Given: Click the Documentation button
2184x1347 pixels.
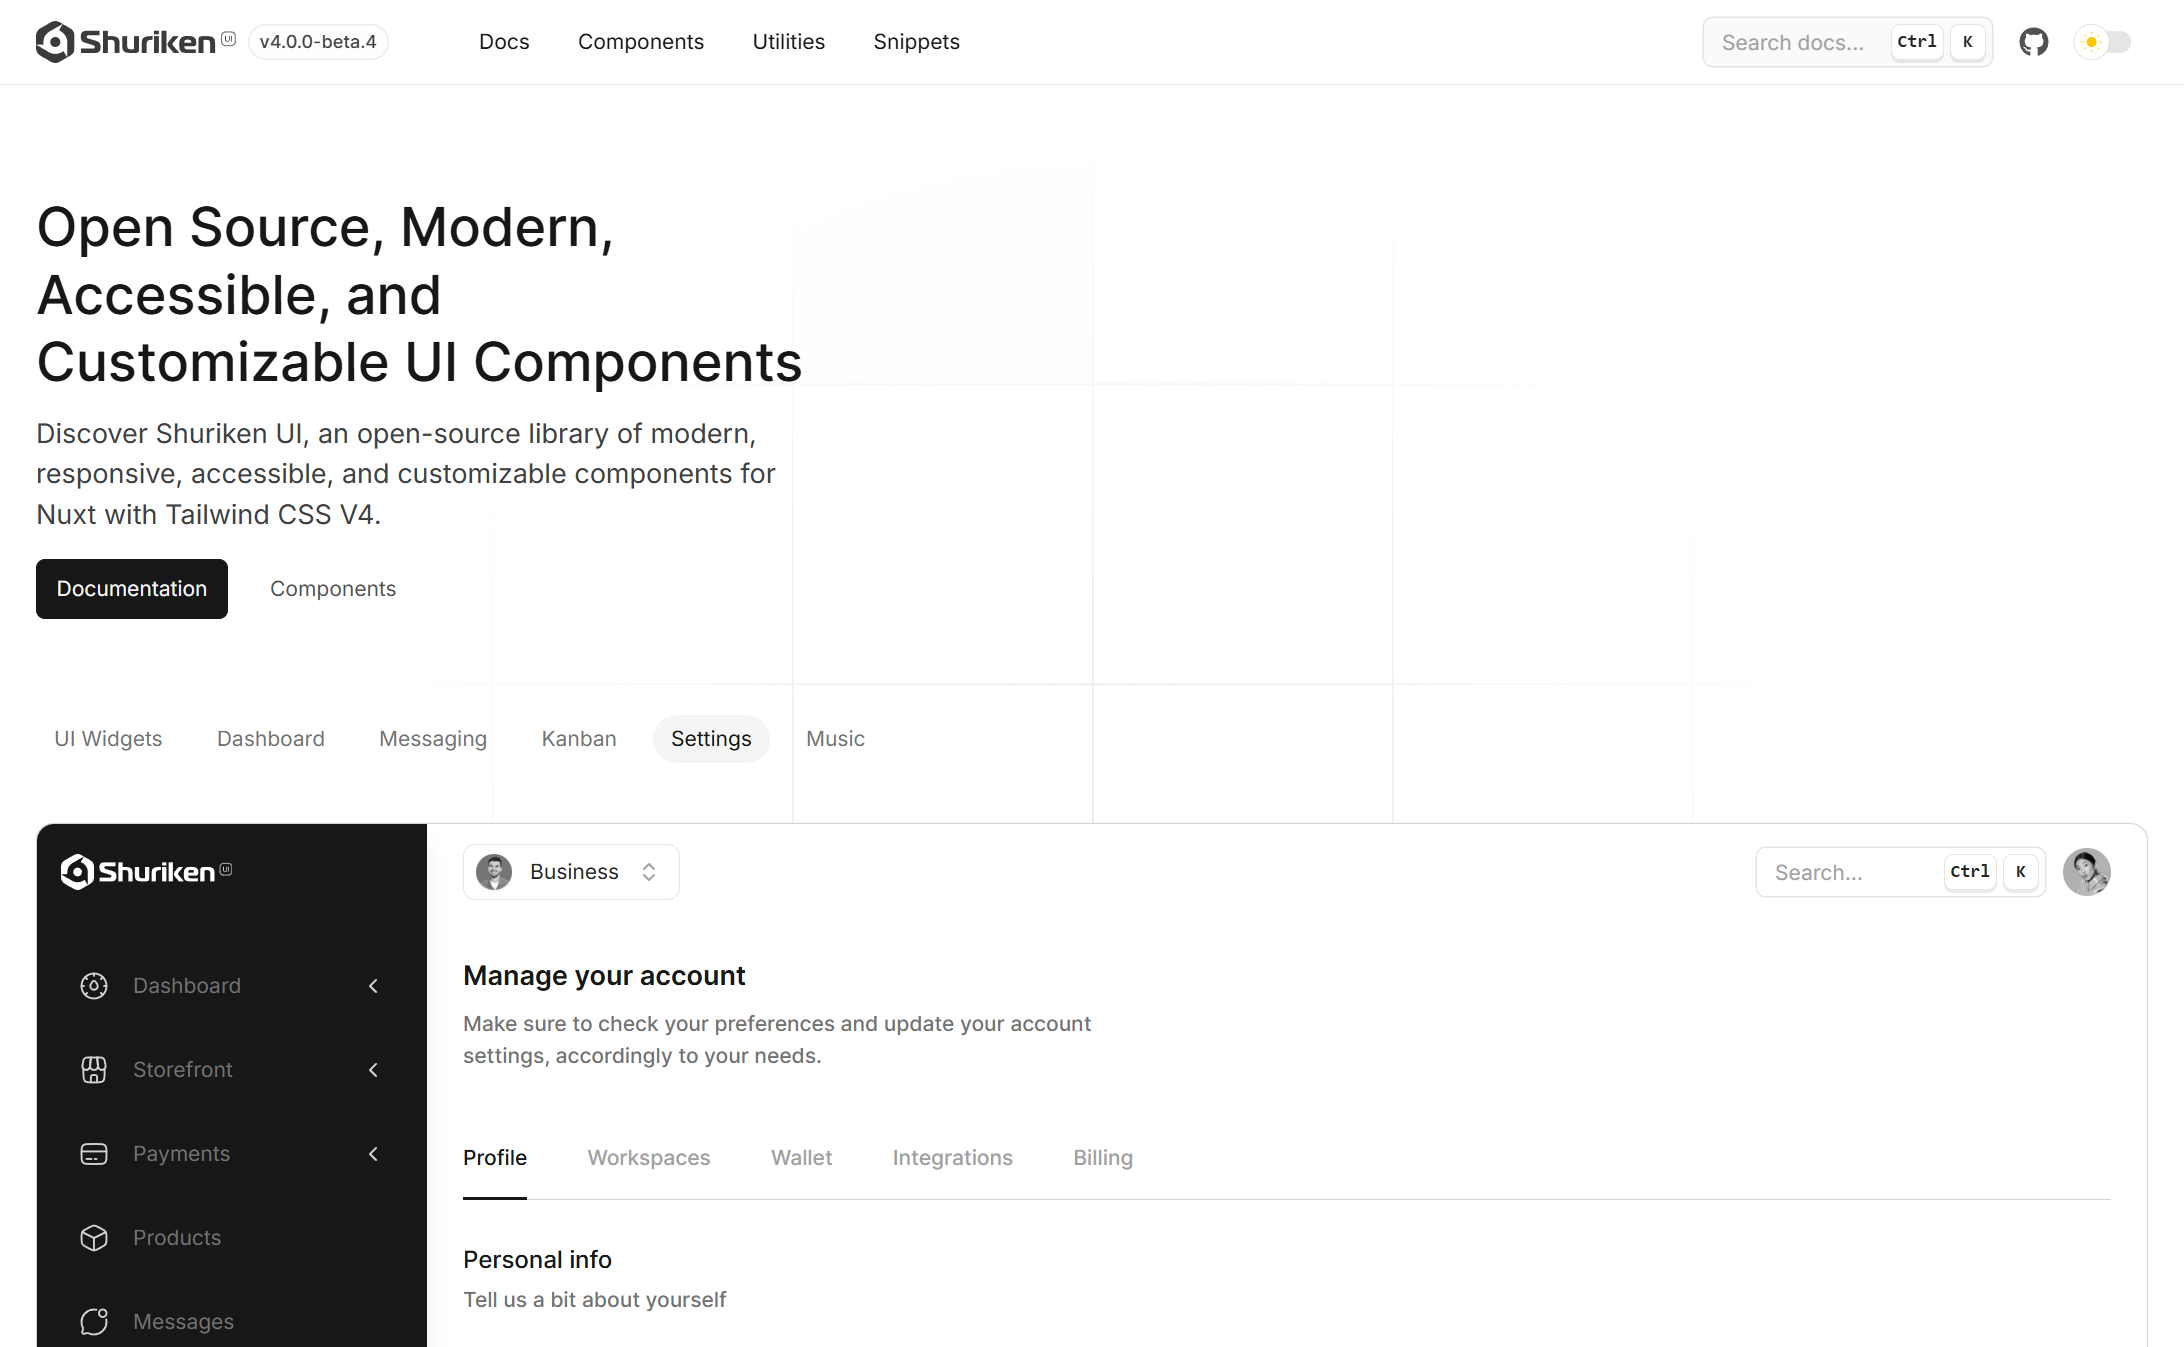Looking at the screenshot, I should point(132,589).
